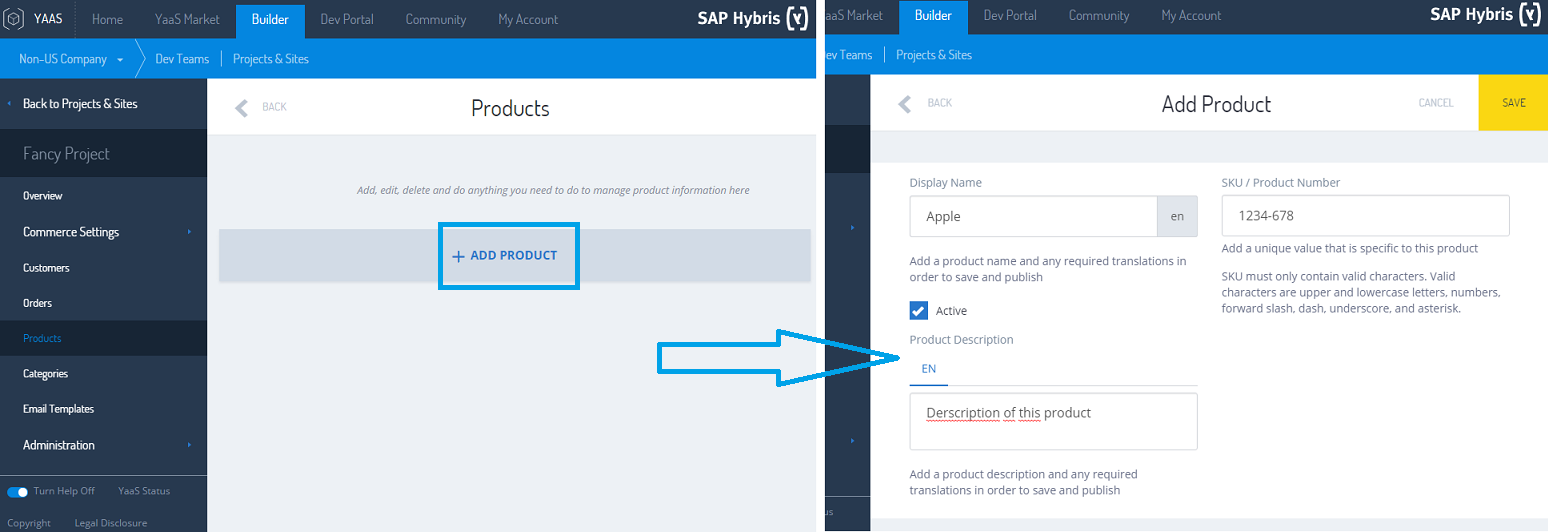Image resolution: width=1548 pixels, height=532 pixels.
Task: Click the back arrow on Add Product page
Action: click(x=905, y=103)
